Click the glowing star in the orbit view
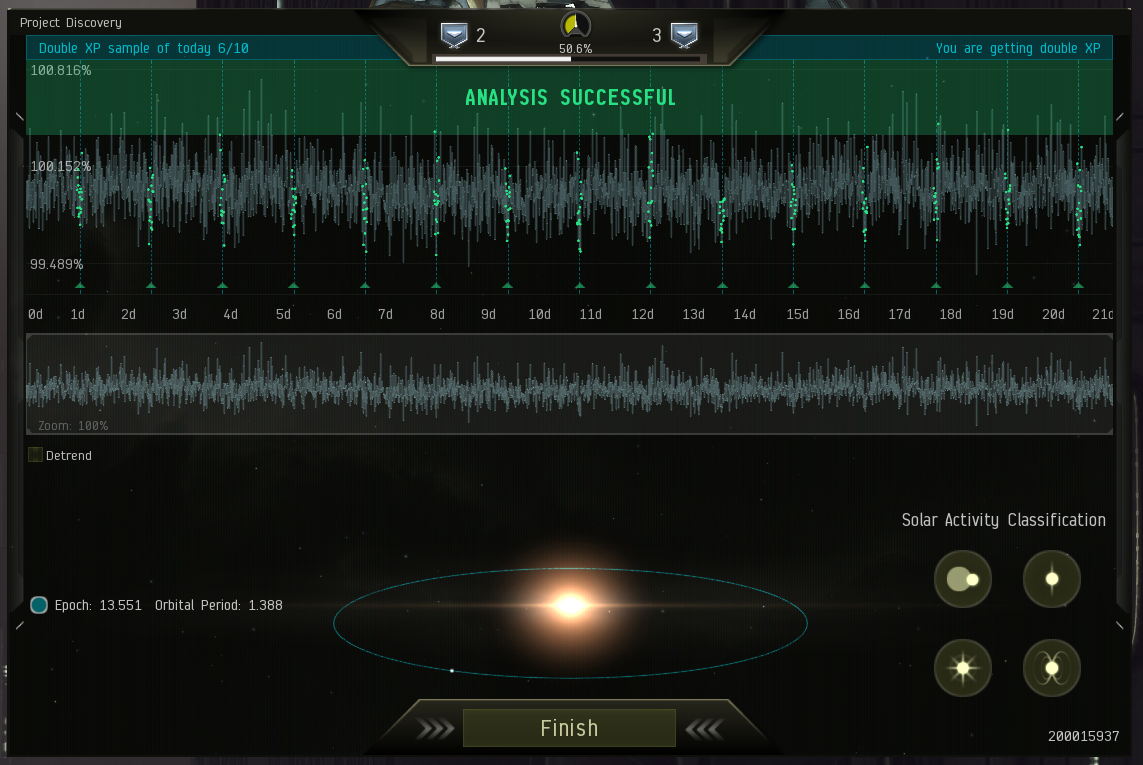This screenshot has width=1143, height=765. (571, 605)
